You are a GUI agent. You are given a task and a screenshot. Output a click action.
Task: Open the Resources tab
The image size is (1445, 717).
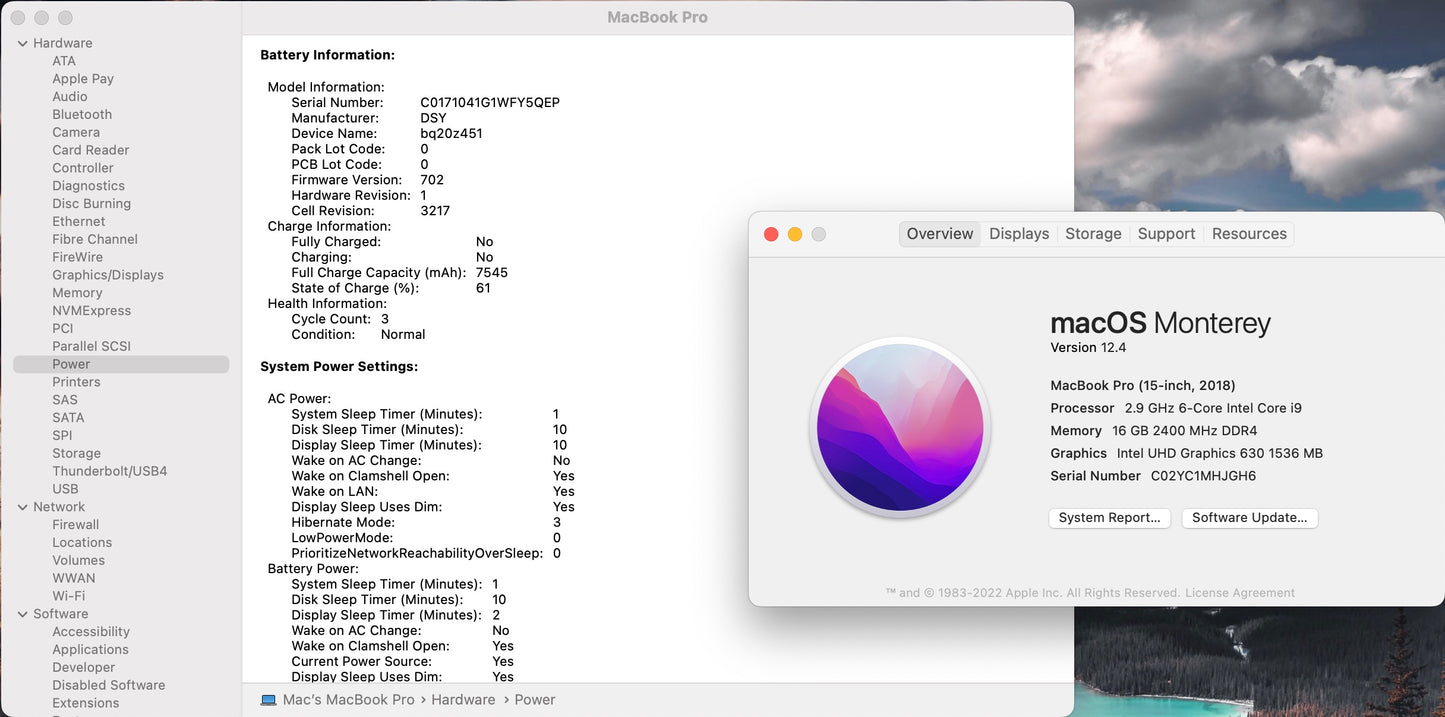[1249, 234]
